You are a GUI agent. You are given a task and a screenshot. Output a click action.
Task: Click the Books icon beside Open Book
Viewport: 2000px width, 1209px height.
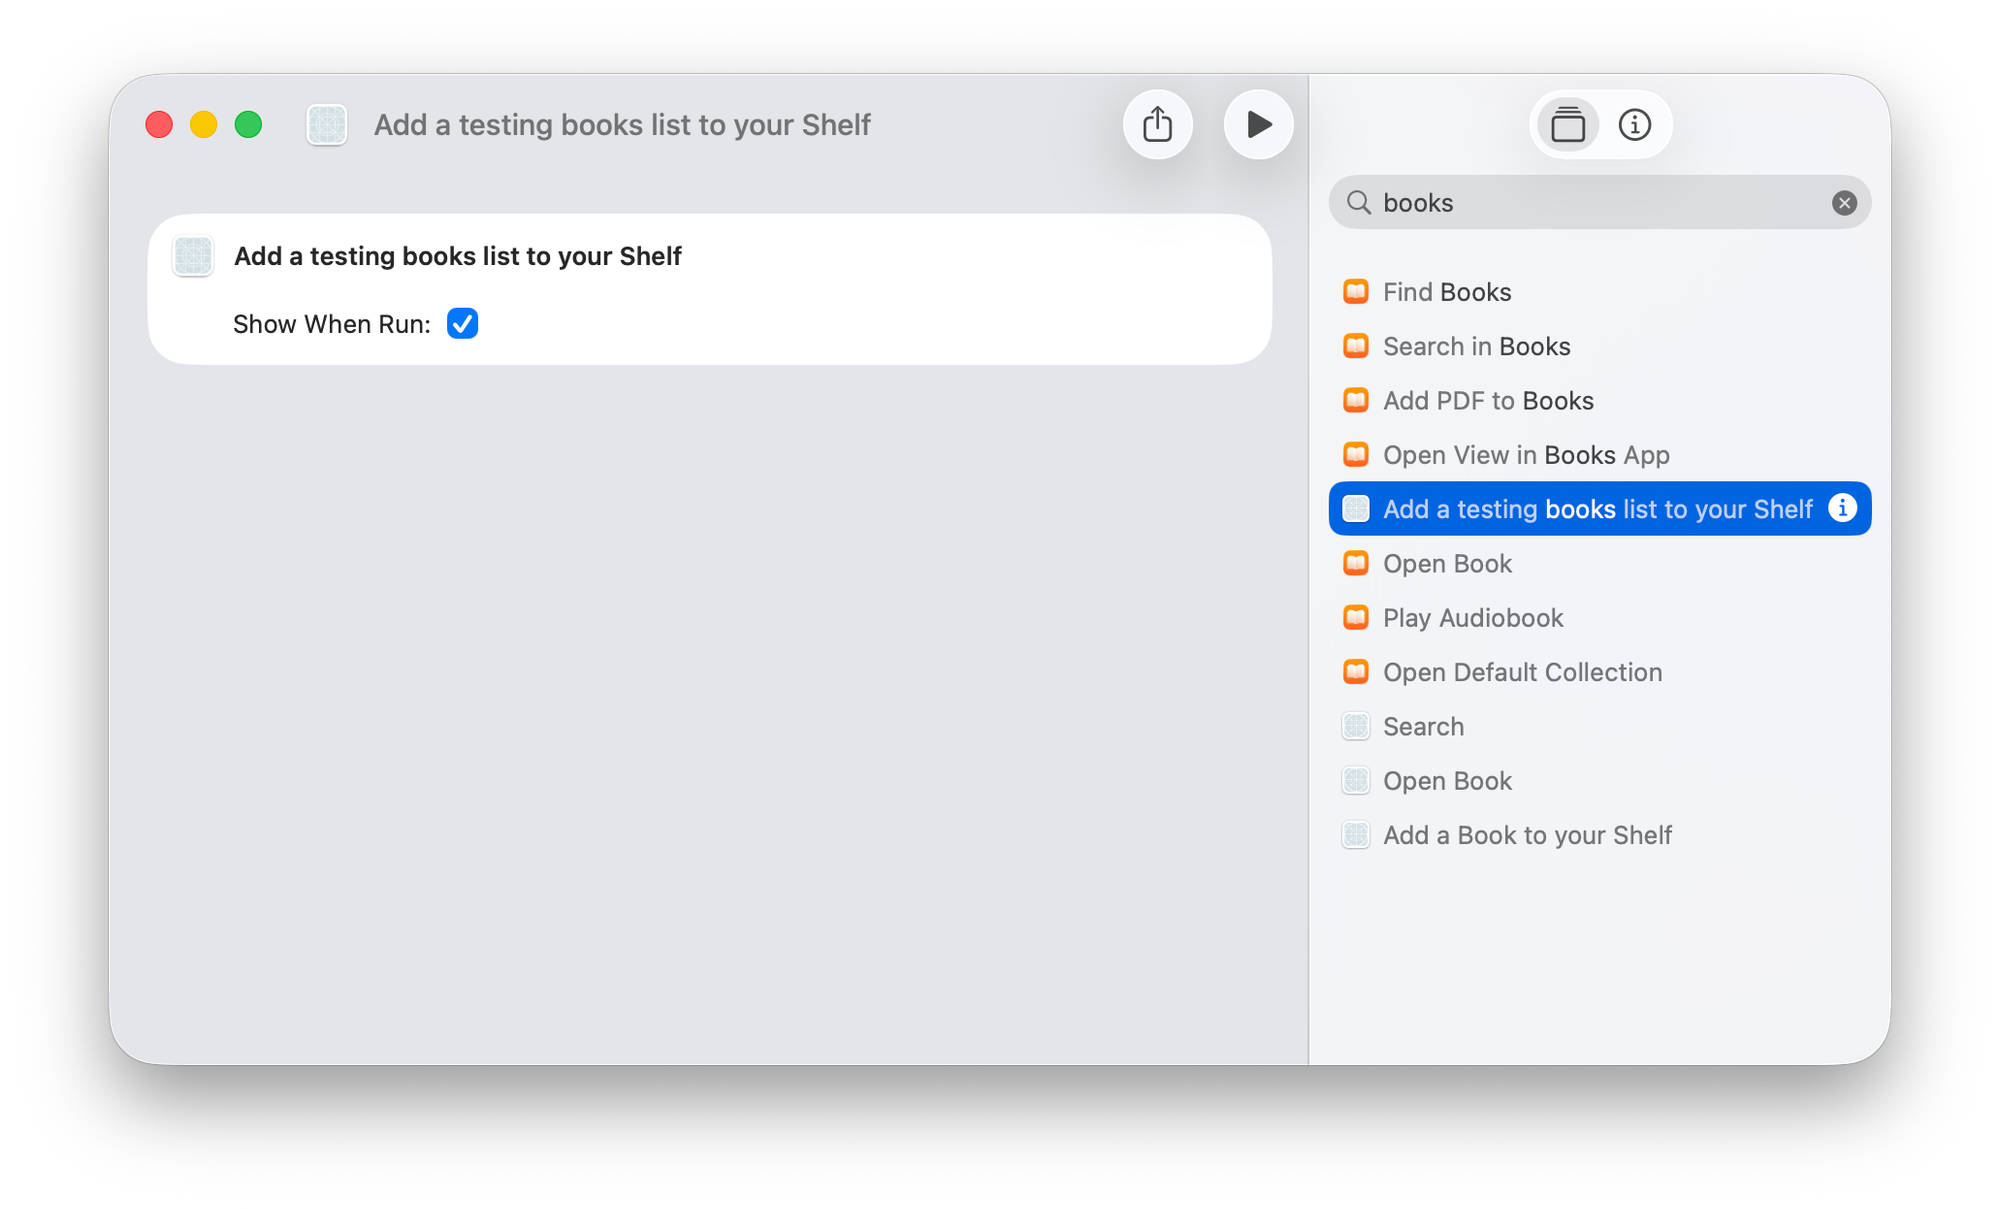[1355, 564]
